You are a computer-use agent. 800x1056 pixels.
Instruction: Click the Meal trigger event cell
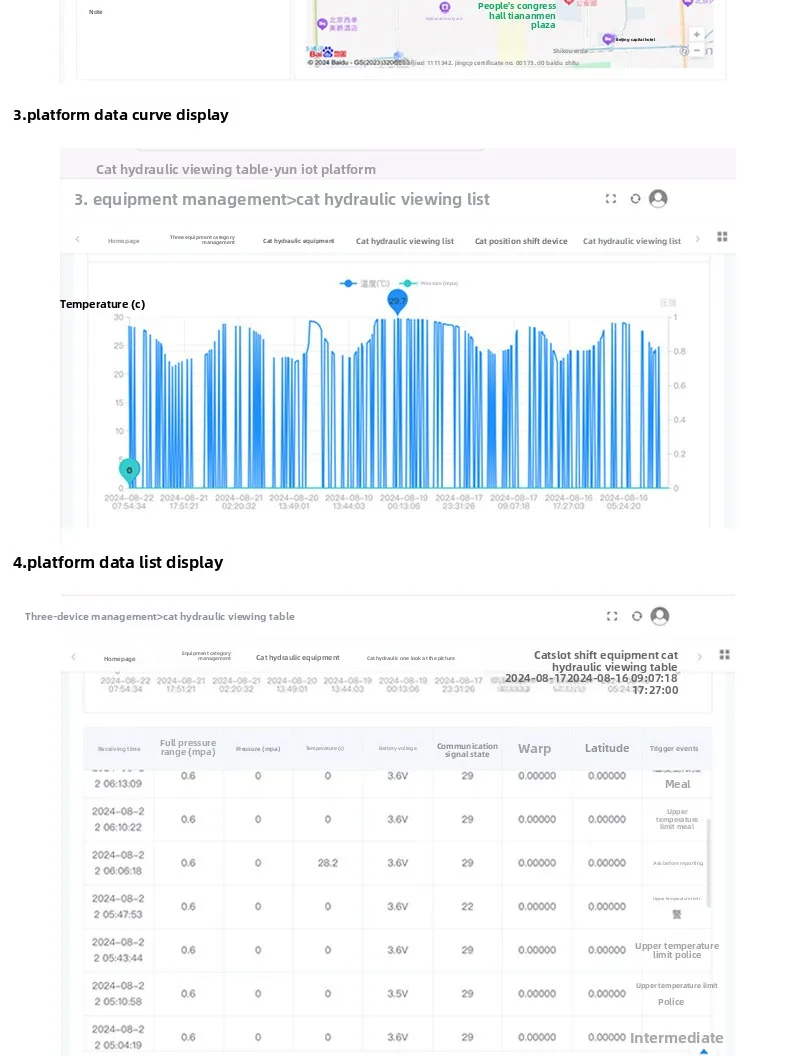pos(677,785)
